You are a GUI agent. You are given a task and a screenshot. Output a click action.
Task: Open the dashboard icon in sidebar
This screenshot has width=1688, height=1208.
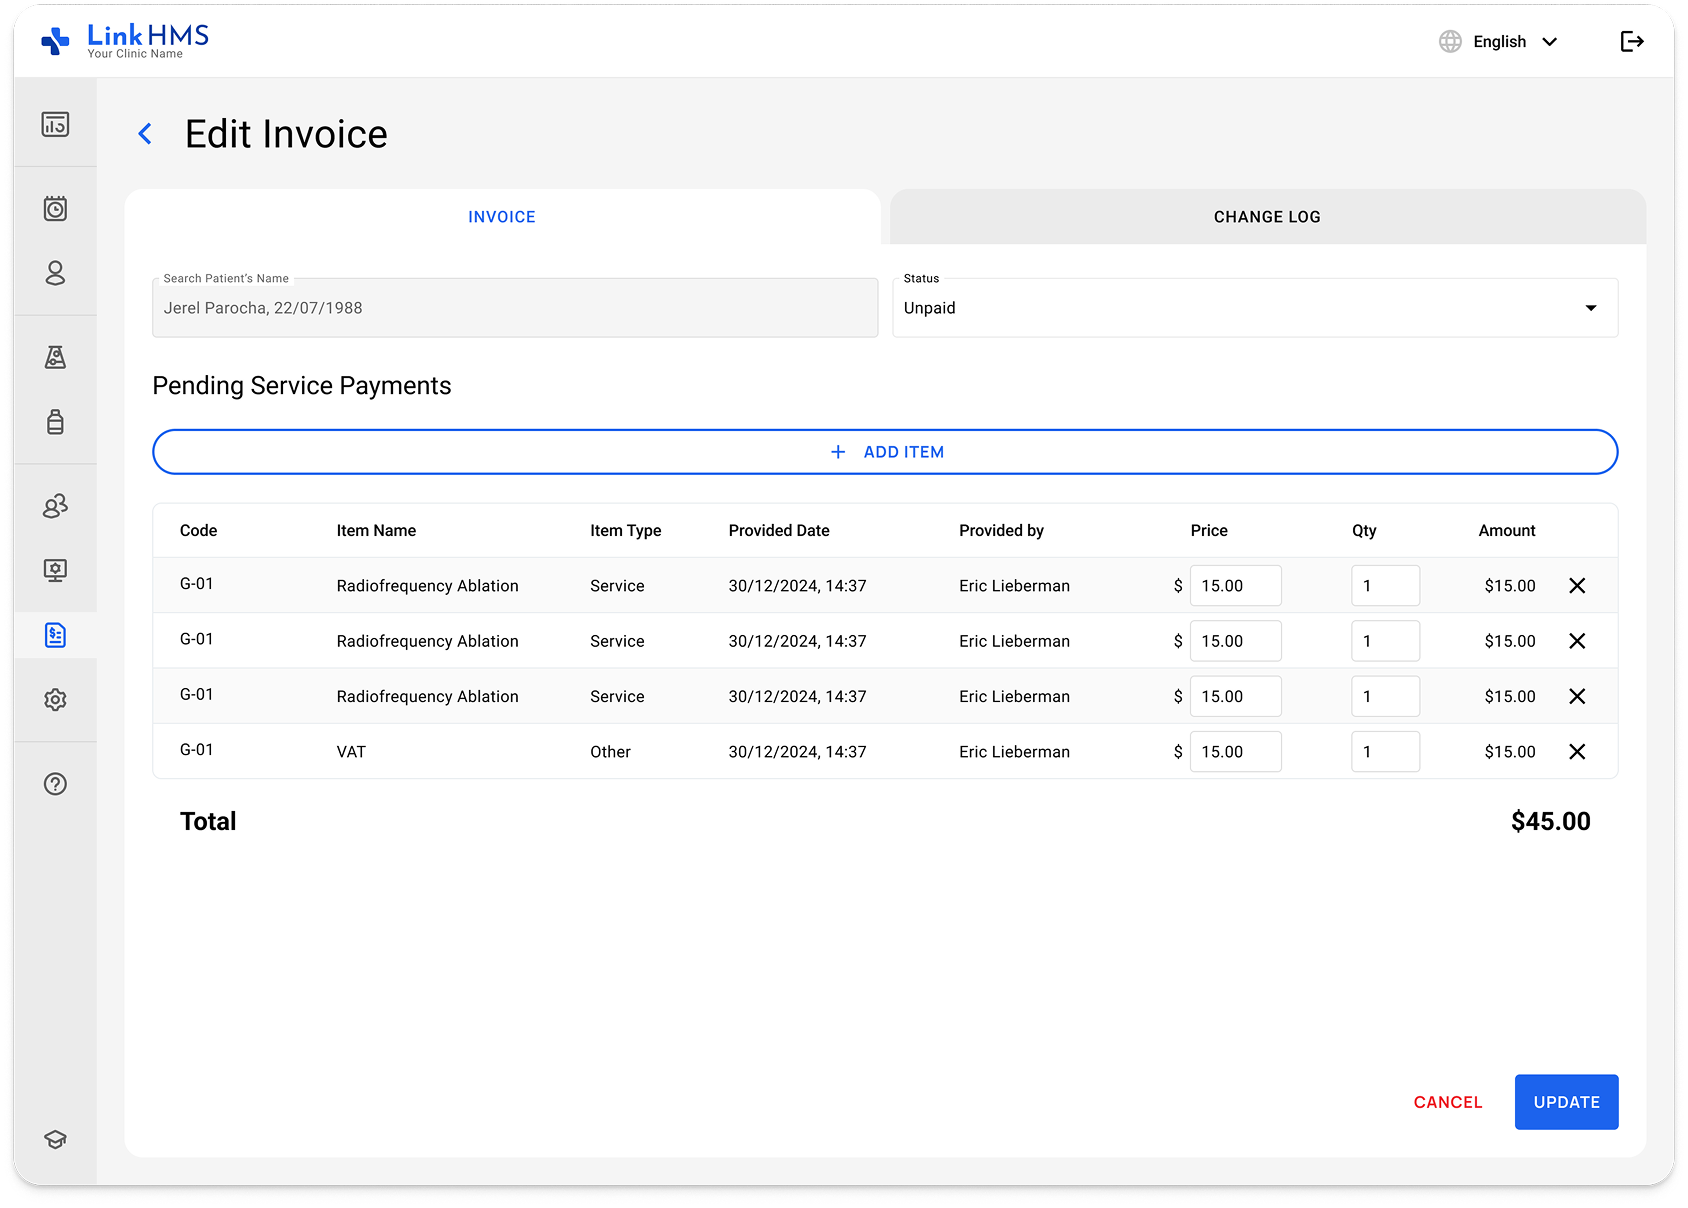(x=55, y=124)
